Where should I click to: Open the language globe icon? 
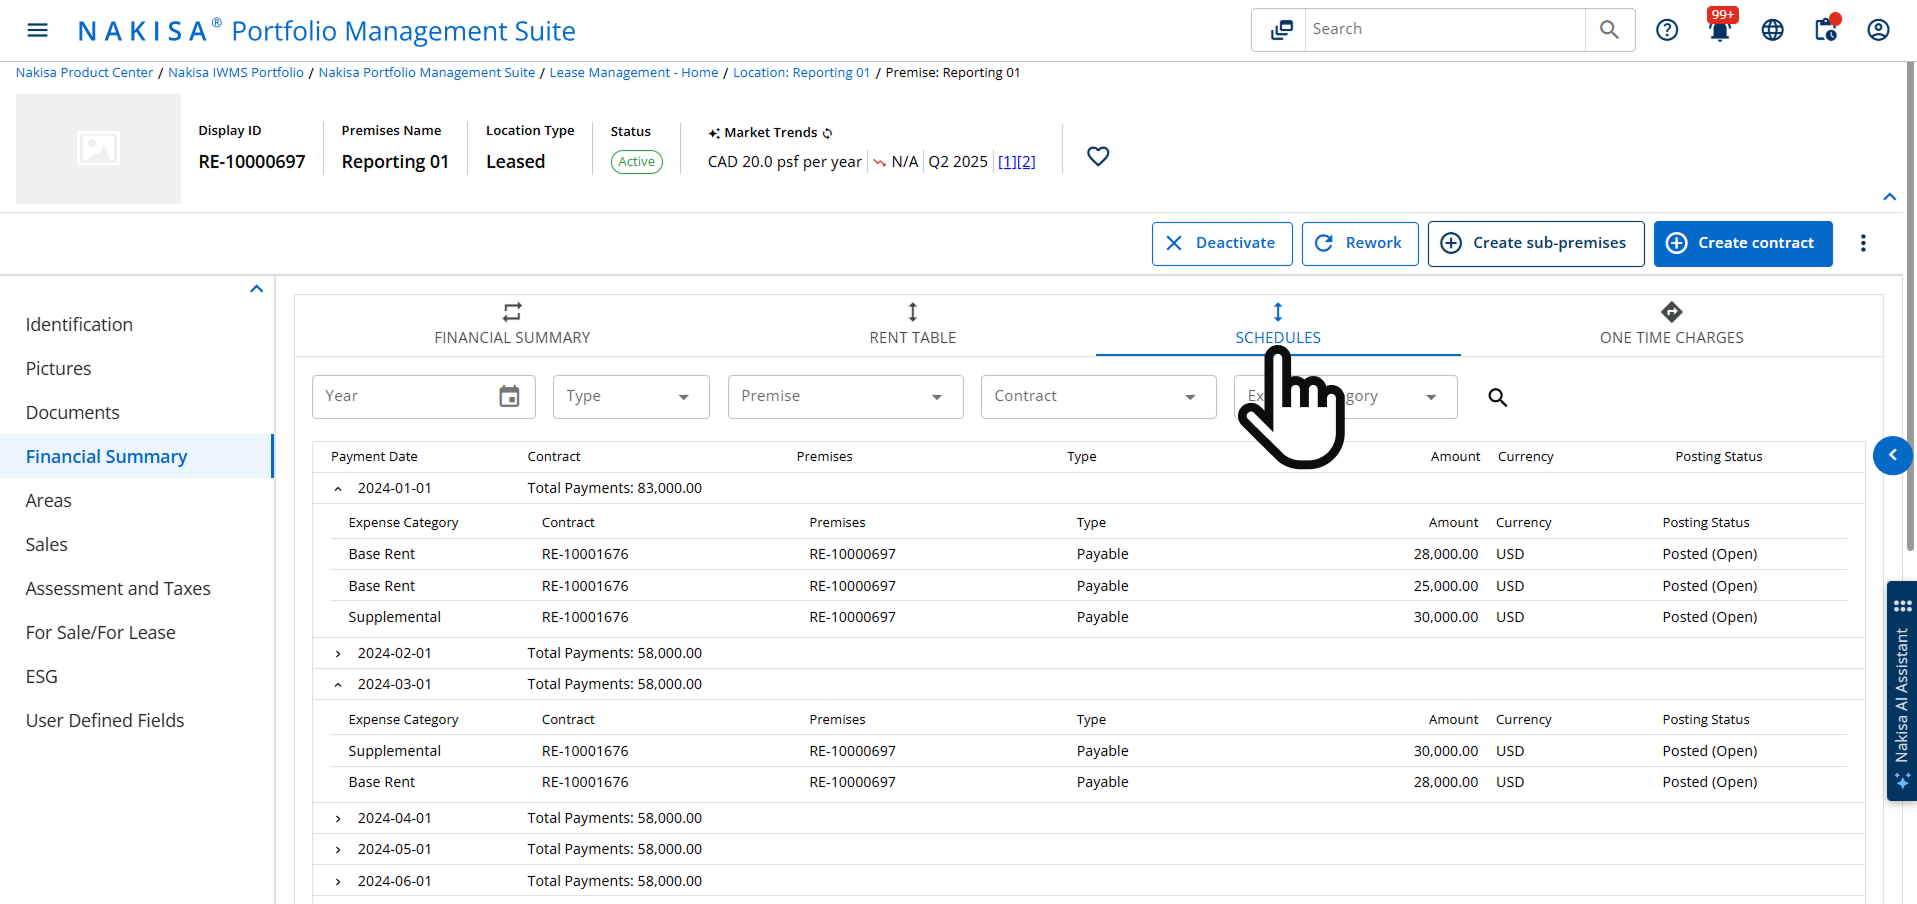click(1772, 30)
